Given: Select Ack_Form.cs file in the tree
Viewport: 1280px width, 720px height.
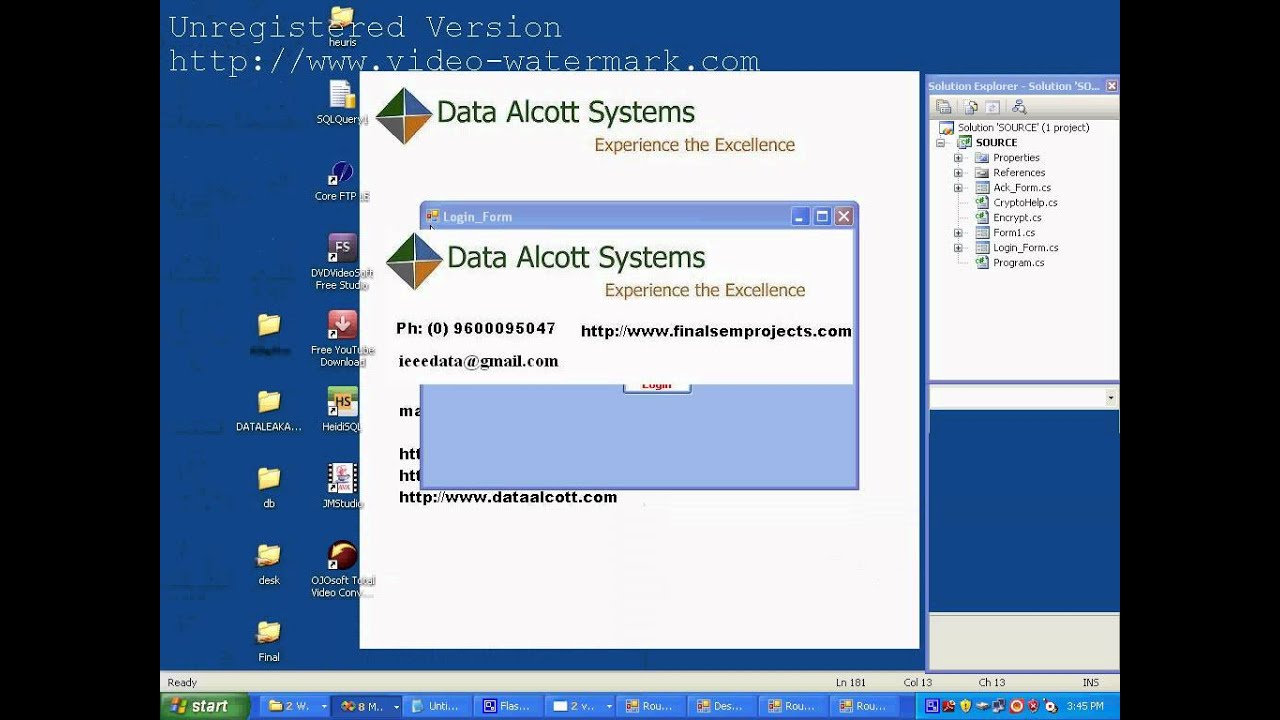Looking at the screenshot, I should click(x=1021, y=188).
